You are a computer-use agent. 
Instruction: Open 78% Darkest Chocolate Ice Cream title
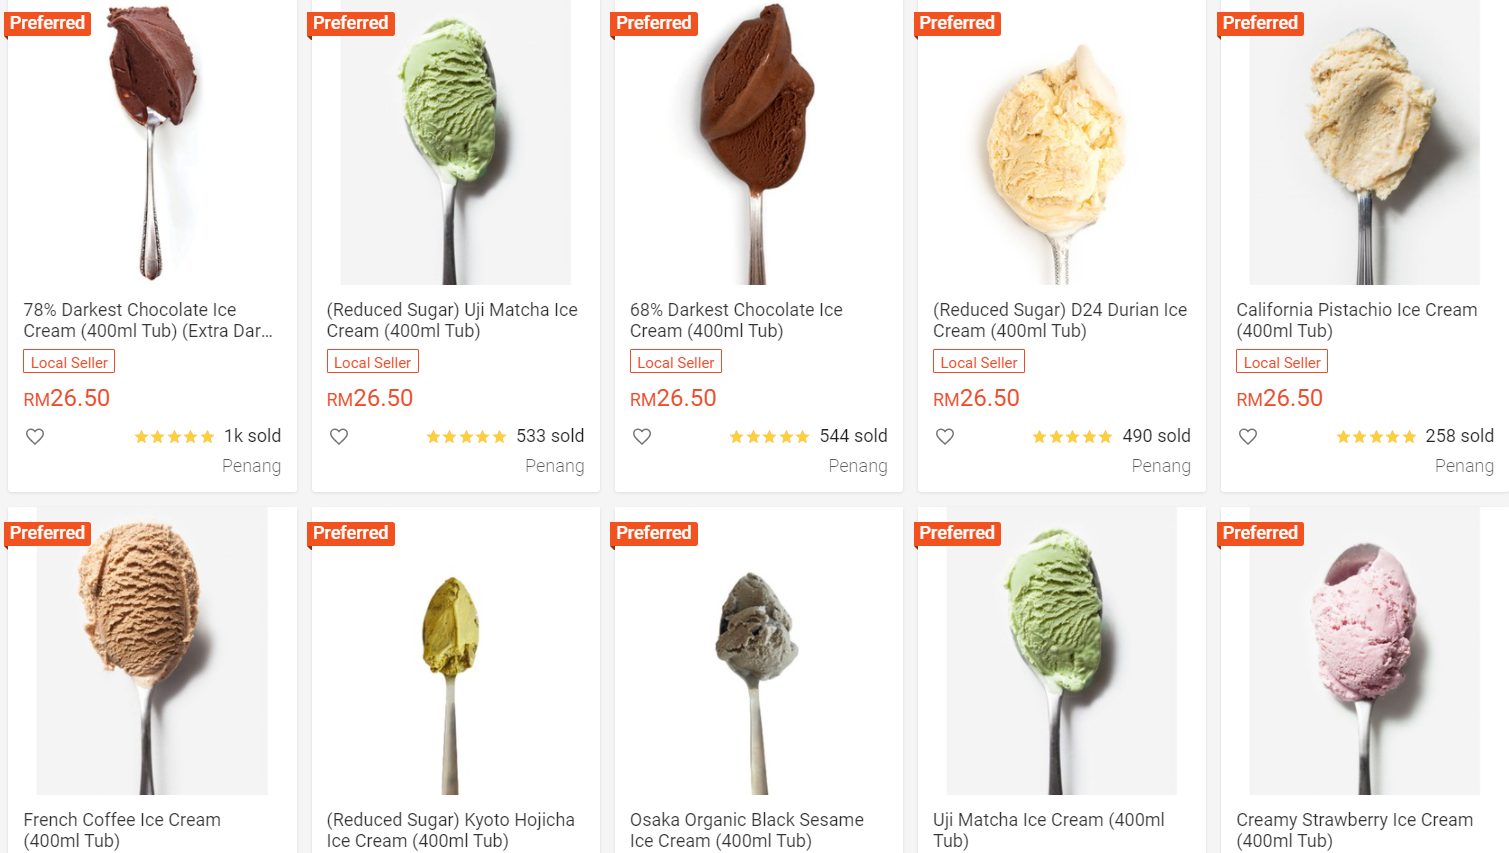148,320
